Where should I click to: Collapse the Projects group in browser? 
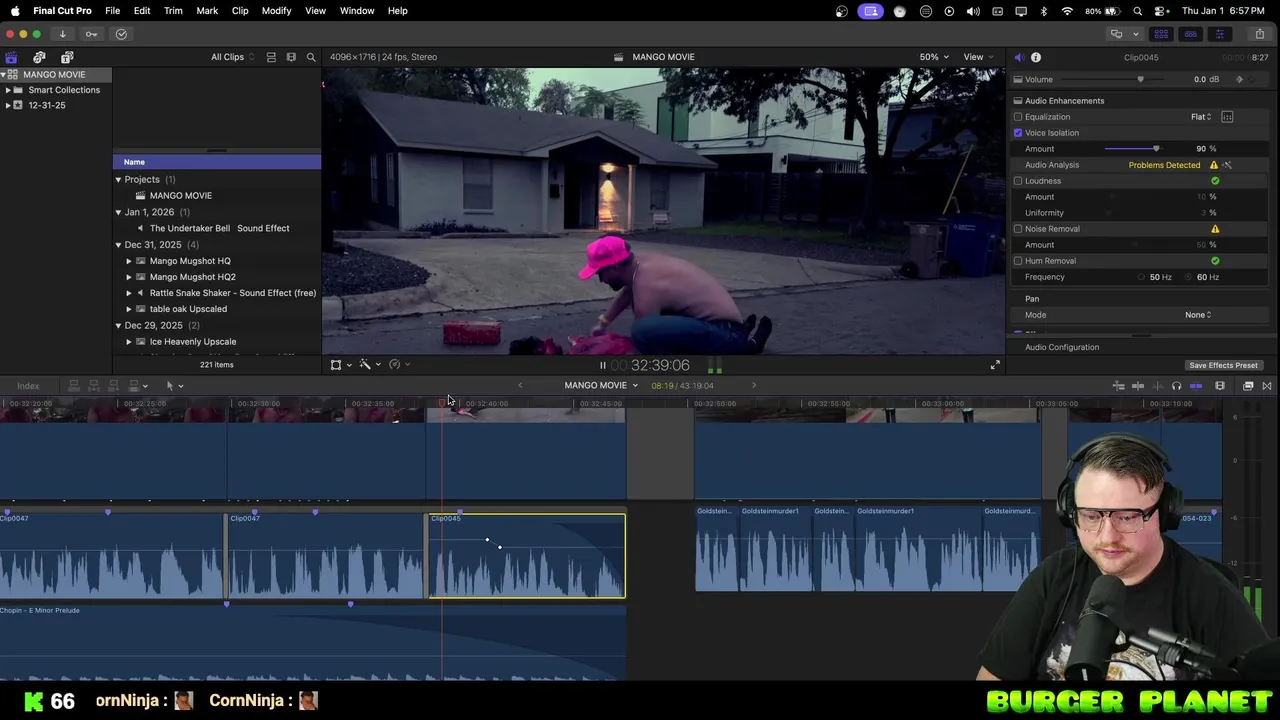click(x=118, y=180)
